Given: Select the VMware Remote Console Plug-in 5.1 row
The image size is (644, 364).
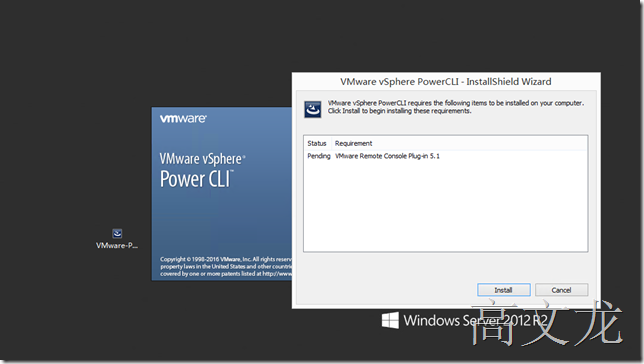Looking at the screenshot, I should coord(445,156).
